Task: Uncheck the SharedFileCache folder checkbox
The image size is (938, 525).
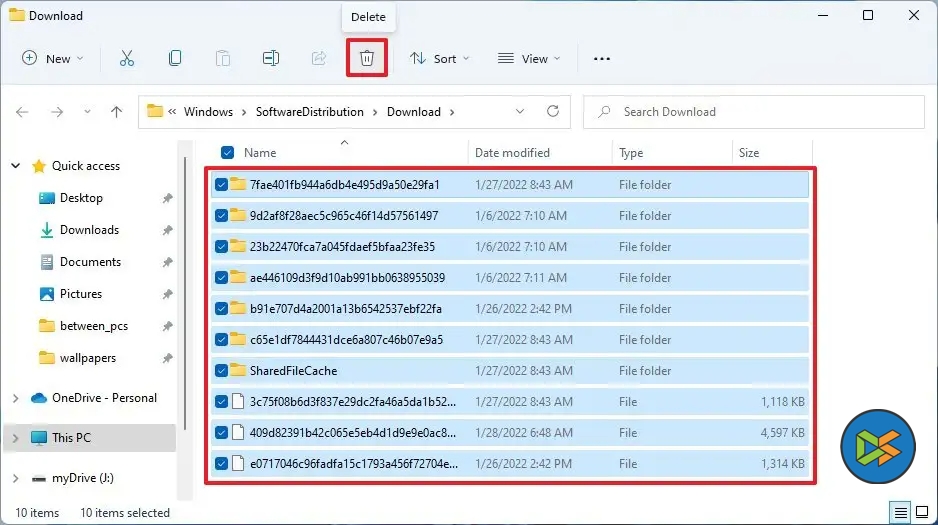Action: tap(221, 371)
